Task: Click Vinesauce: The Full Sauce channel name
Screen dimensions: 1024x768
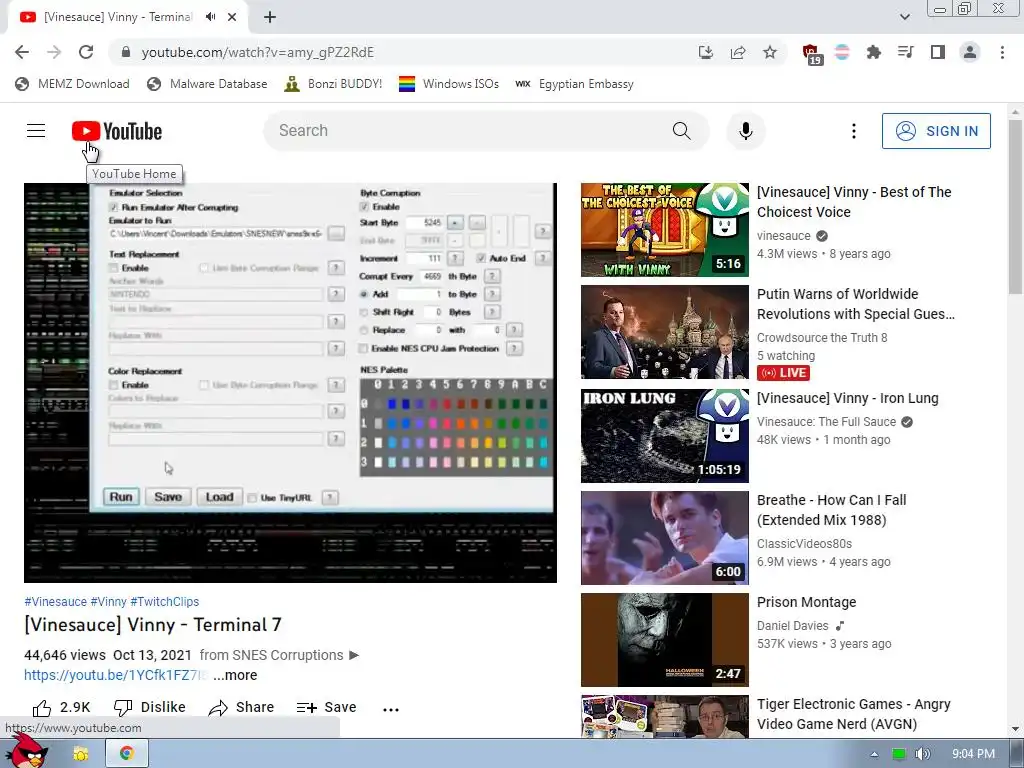Action: pyautogui.click(x=826, y=422)
